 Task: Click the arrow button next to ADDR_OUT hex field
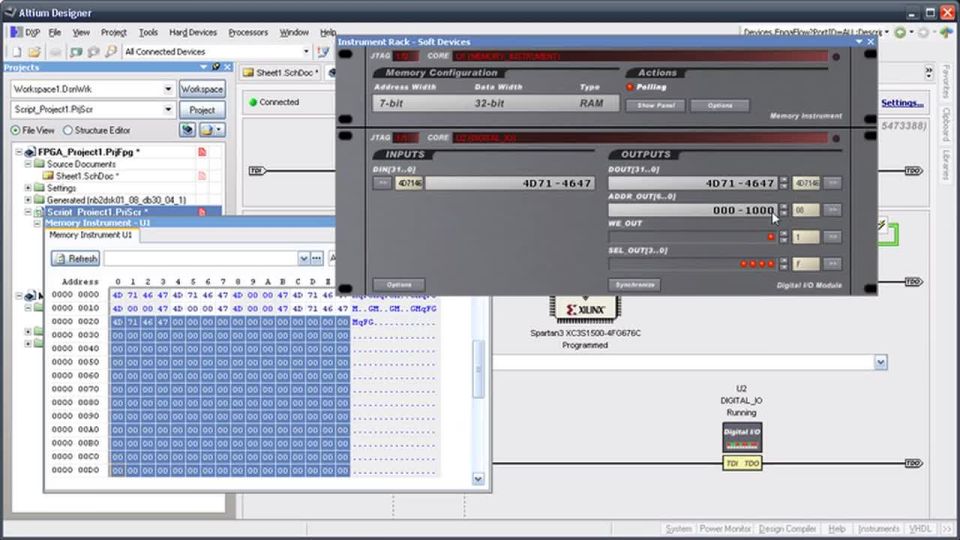(832, 209)
